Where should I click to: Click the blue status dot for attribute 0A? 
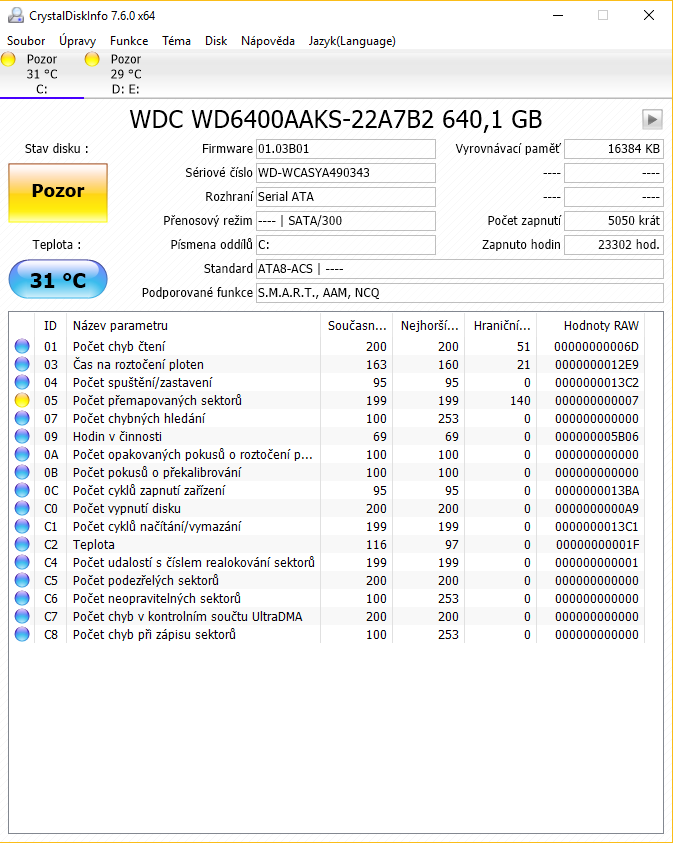22,454
